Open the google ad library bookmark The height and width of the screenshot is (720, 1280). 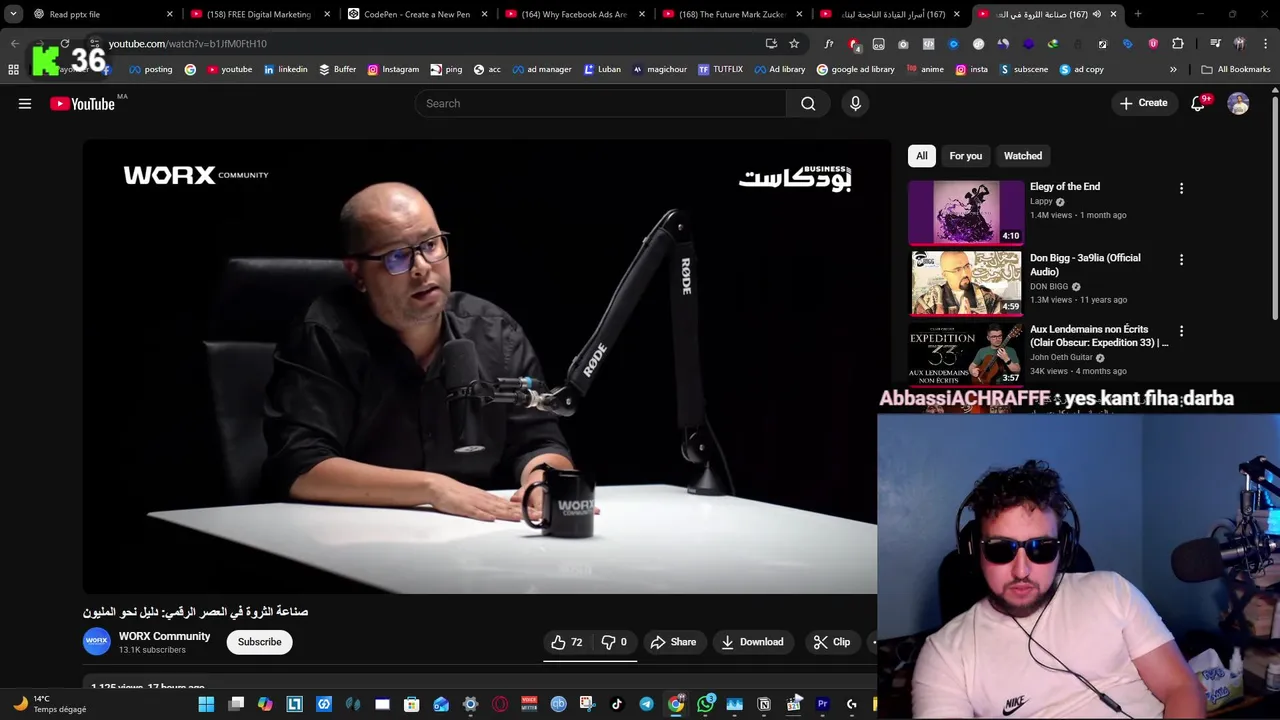[856, 70]
